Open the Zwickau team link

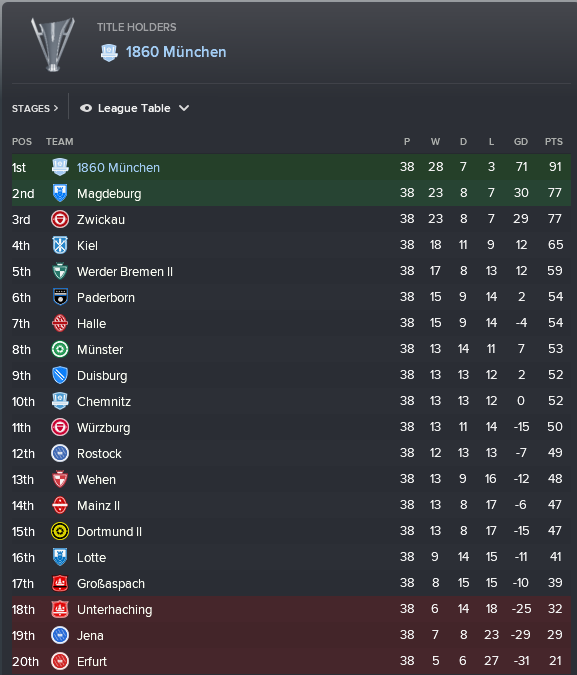(x=101, y=220)
